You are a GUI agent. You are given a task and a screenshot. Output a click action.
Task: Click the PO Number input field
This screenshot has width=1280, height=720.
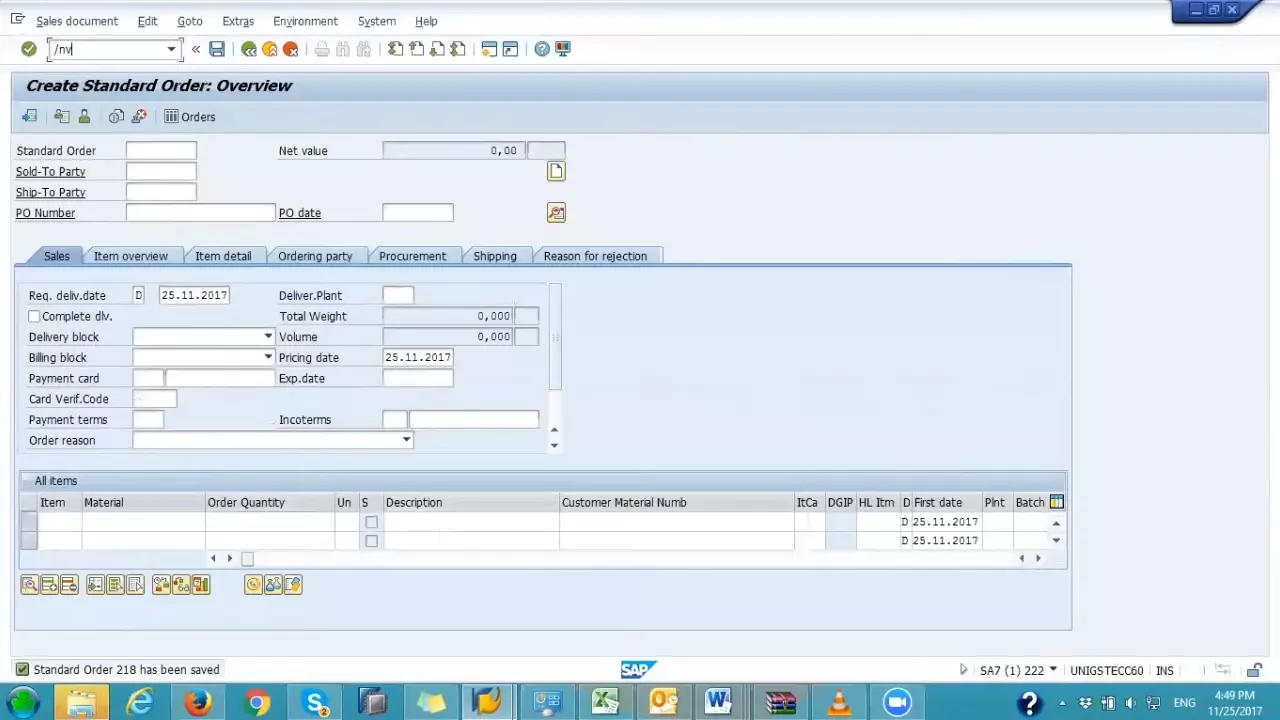[200, 212]
